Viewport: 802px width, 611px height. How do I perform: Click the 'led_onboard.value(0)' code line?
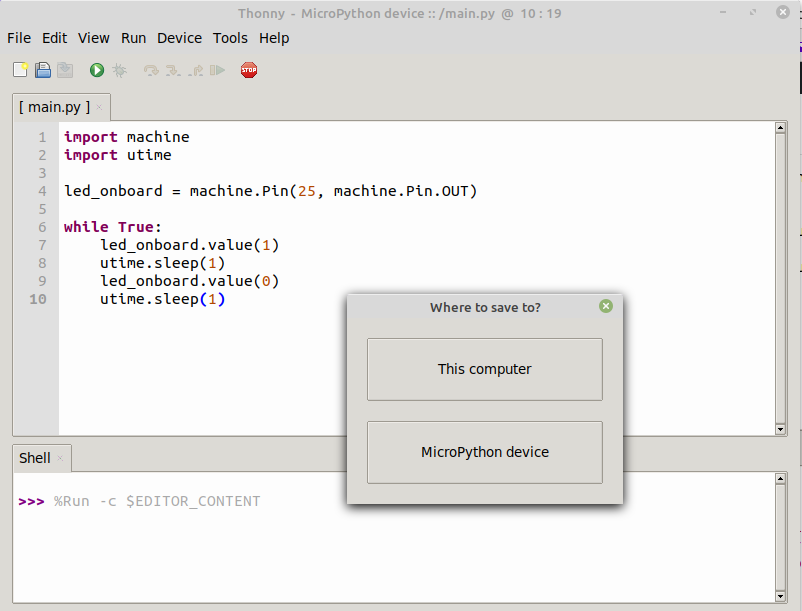[x=189, y=281]
